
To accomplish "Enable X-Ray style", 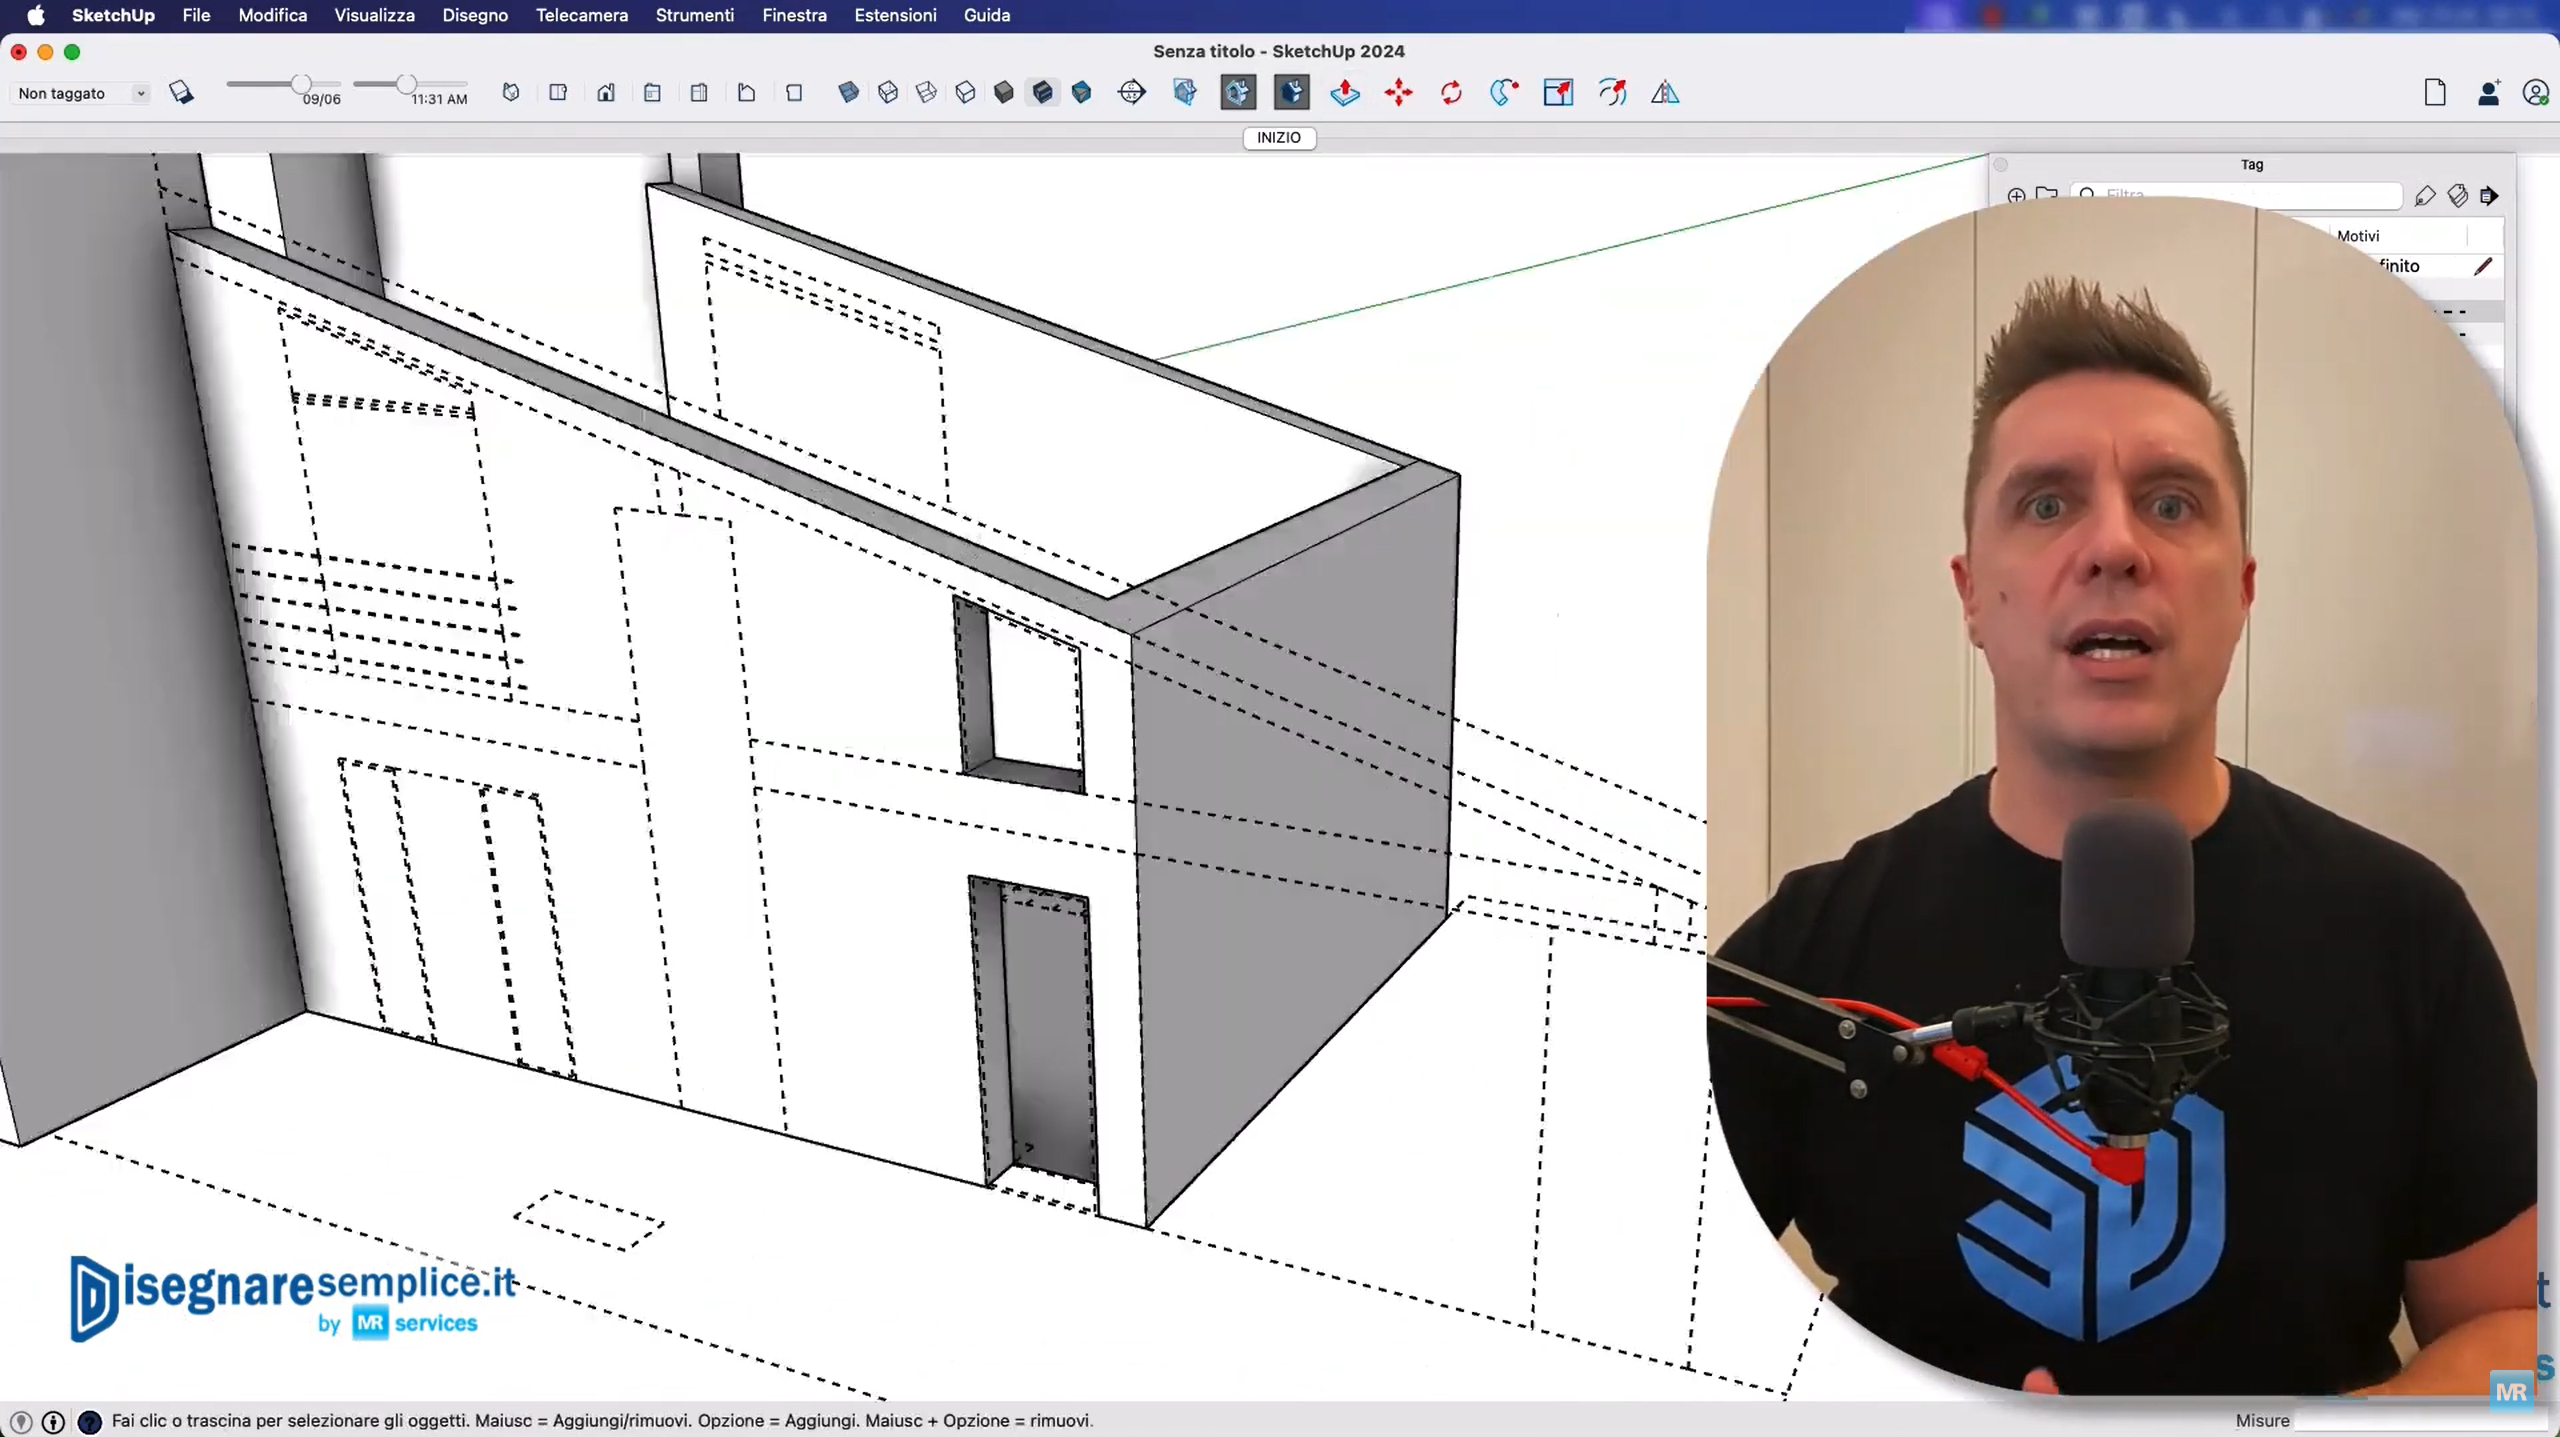I will (849, 93).
